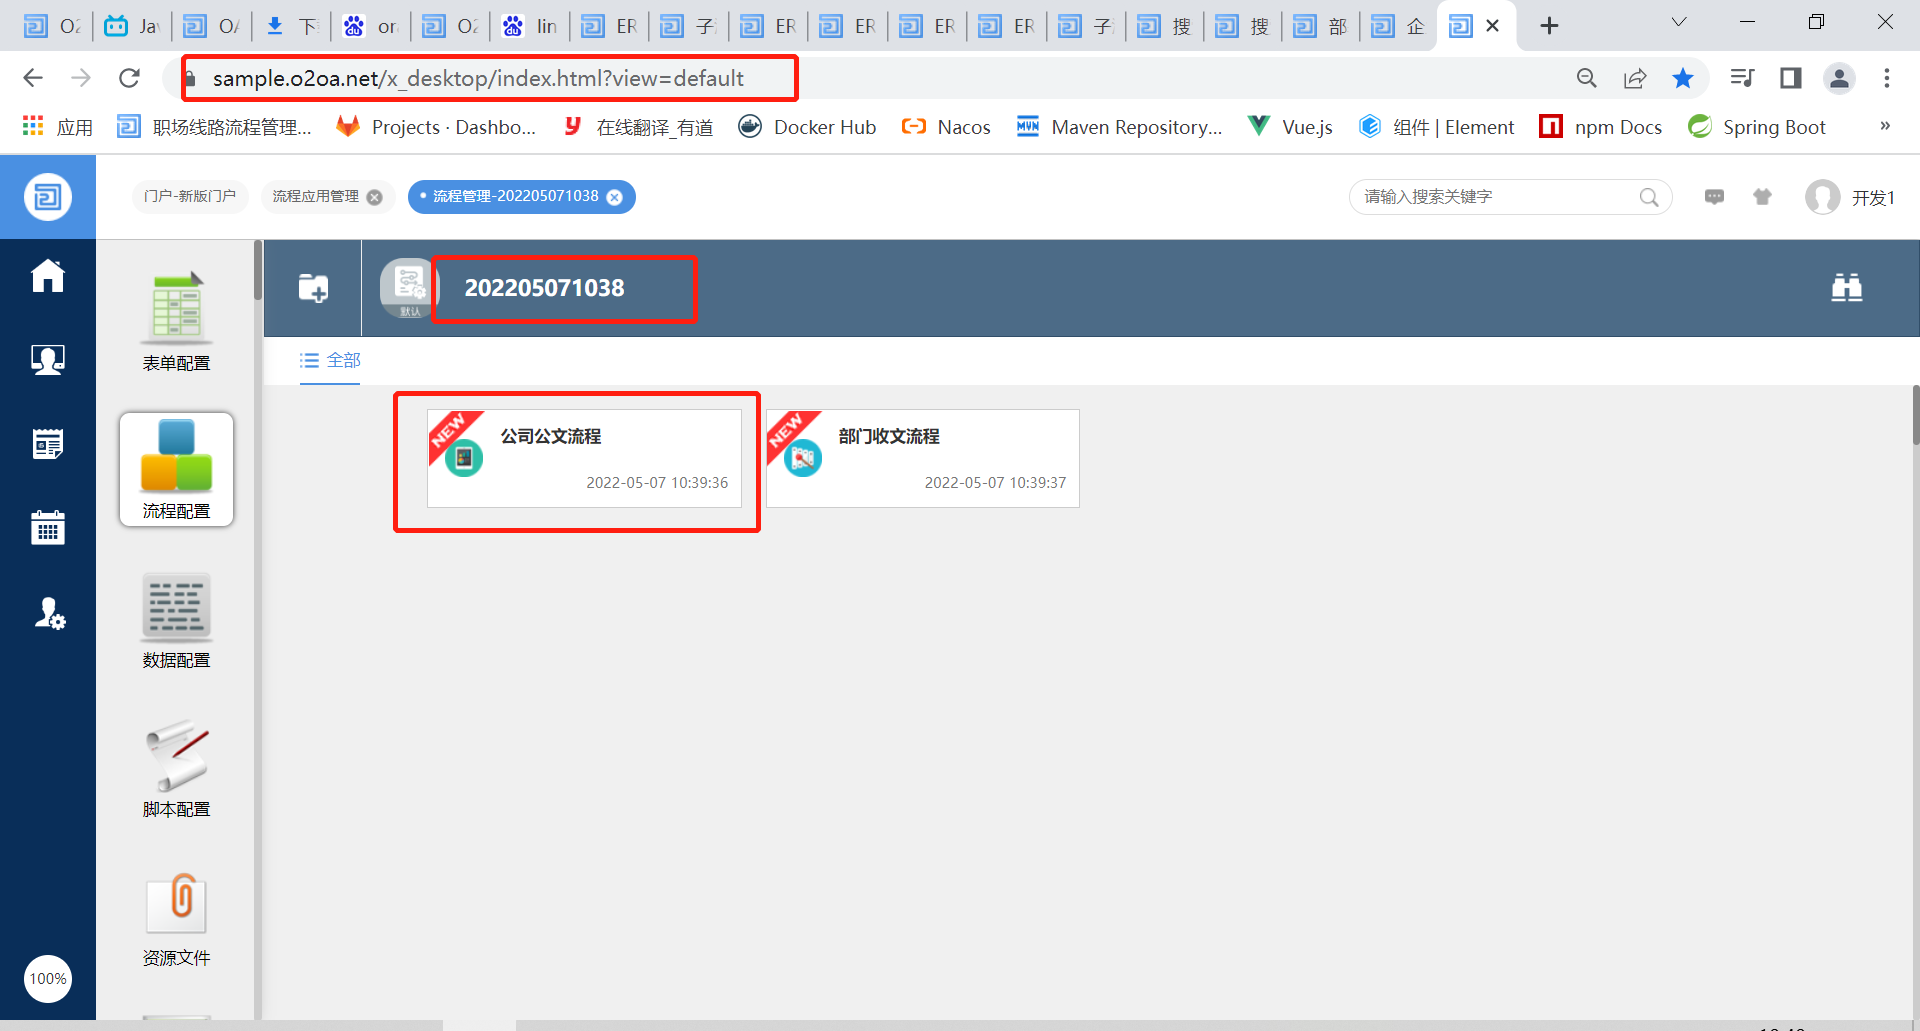The width and height of the screenshot is (1920, 1031).
Task: Click the main content vertical scrollbar
Action: pos(1915,415)
